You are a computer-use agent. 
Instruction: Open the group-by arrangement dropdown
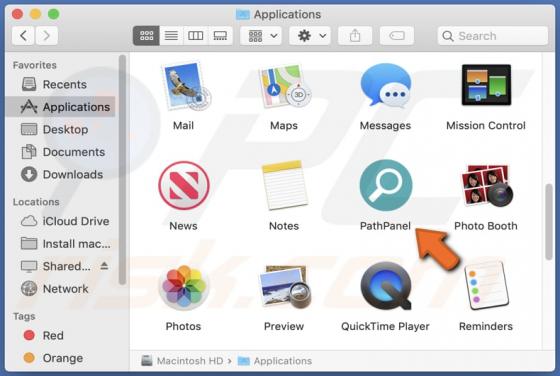pyautogui.click(x=261, y=36)
